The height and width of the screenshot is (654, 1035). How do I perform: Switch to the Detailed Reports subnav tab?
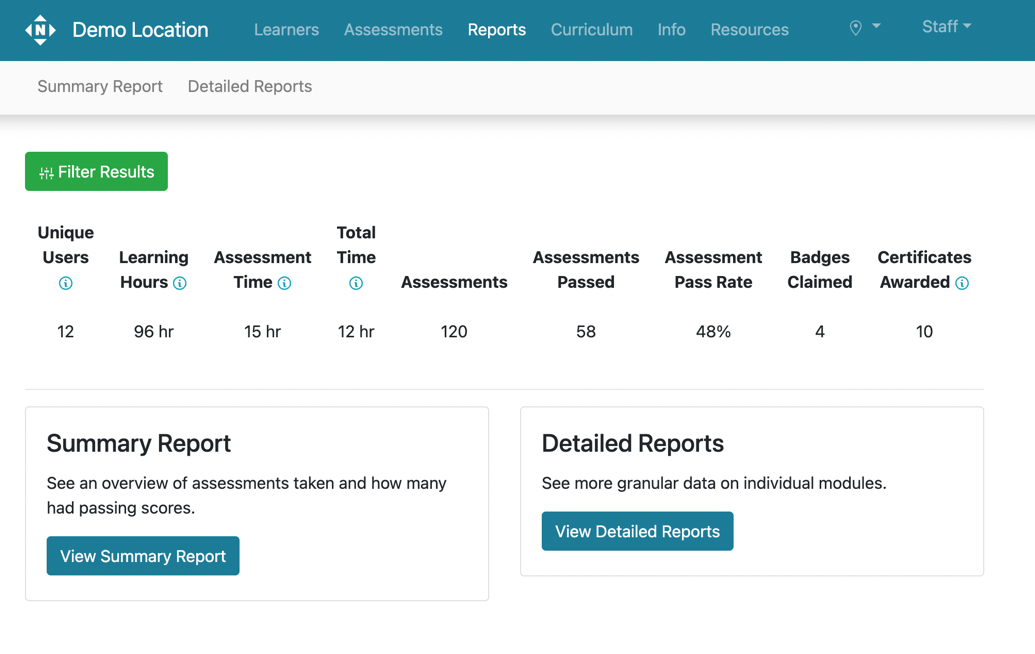click(x=250, y=86)
